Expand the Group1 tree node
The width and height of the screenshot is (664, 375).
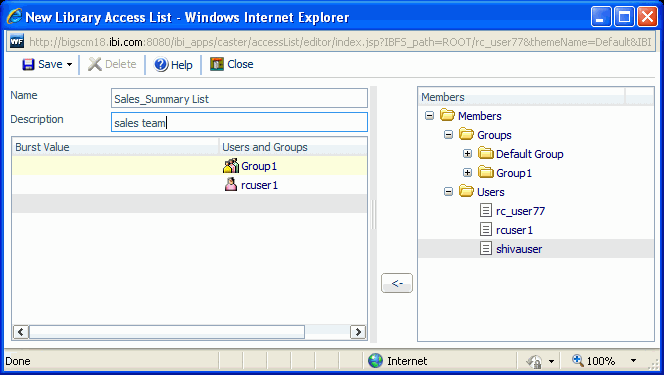[x=468, y=172]
